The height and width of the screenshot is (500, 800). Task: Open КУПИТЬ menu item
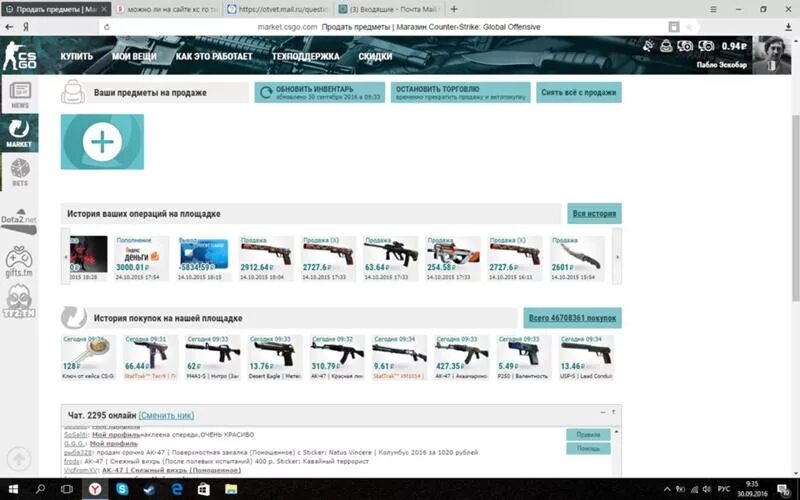click(77, 56)
